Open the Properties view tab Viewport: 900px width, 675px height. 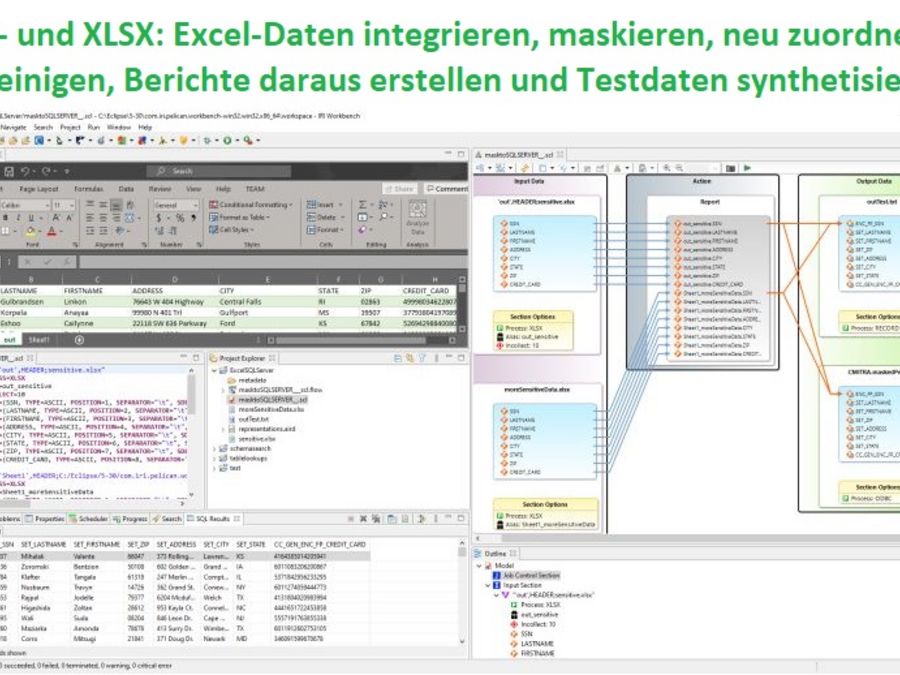[45, 519]
